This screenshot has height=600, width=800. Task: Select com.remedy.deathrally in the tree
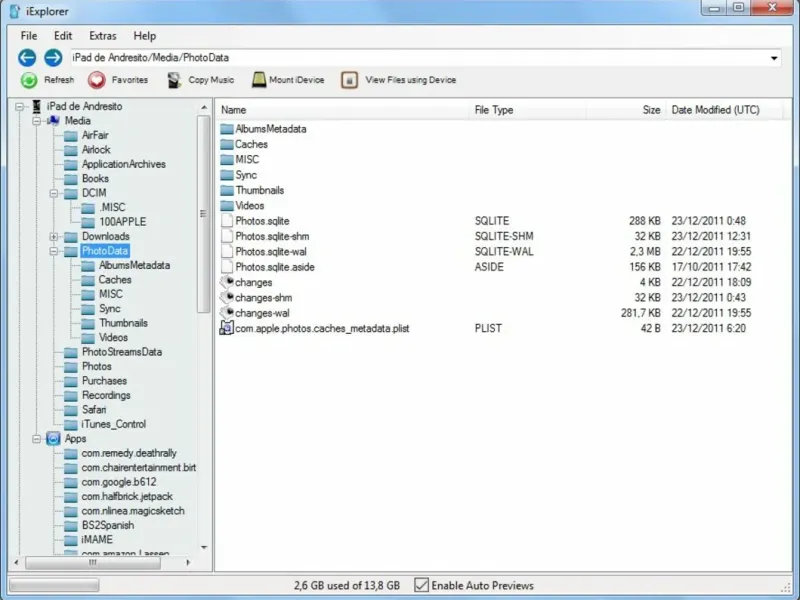129,453
